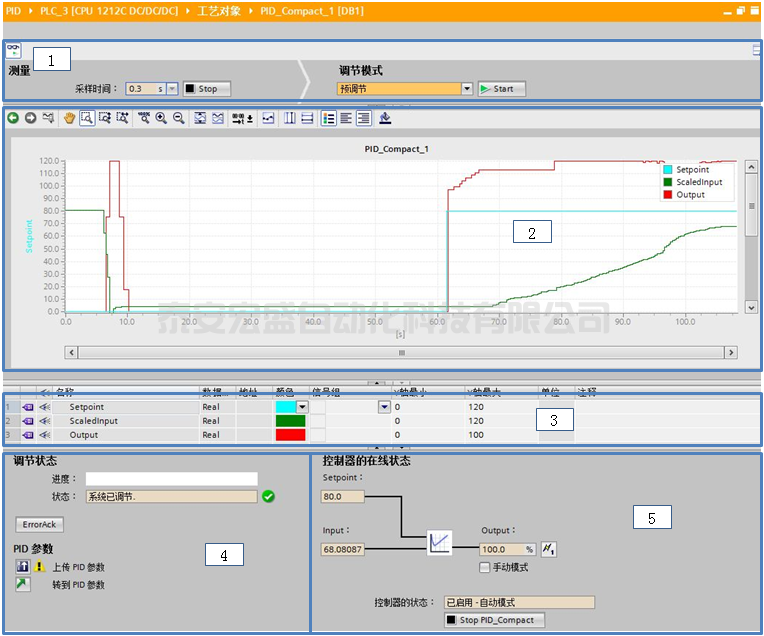Click the green back arrow in the trend toolbar

click(x=13, y=118)
